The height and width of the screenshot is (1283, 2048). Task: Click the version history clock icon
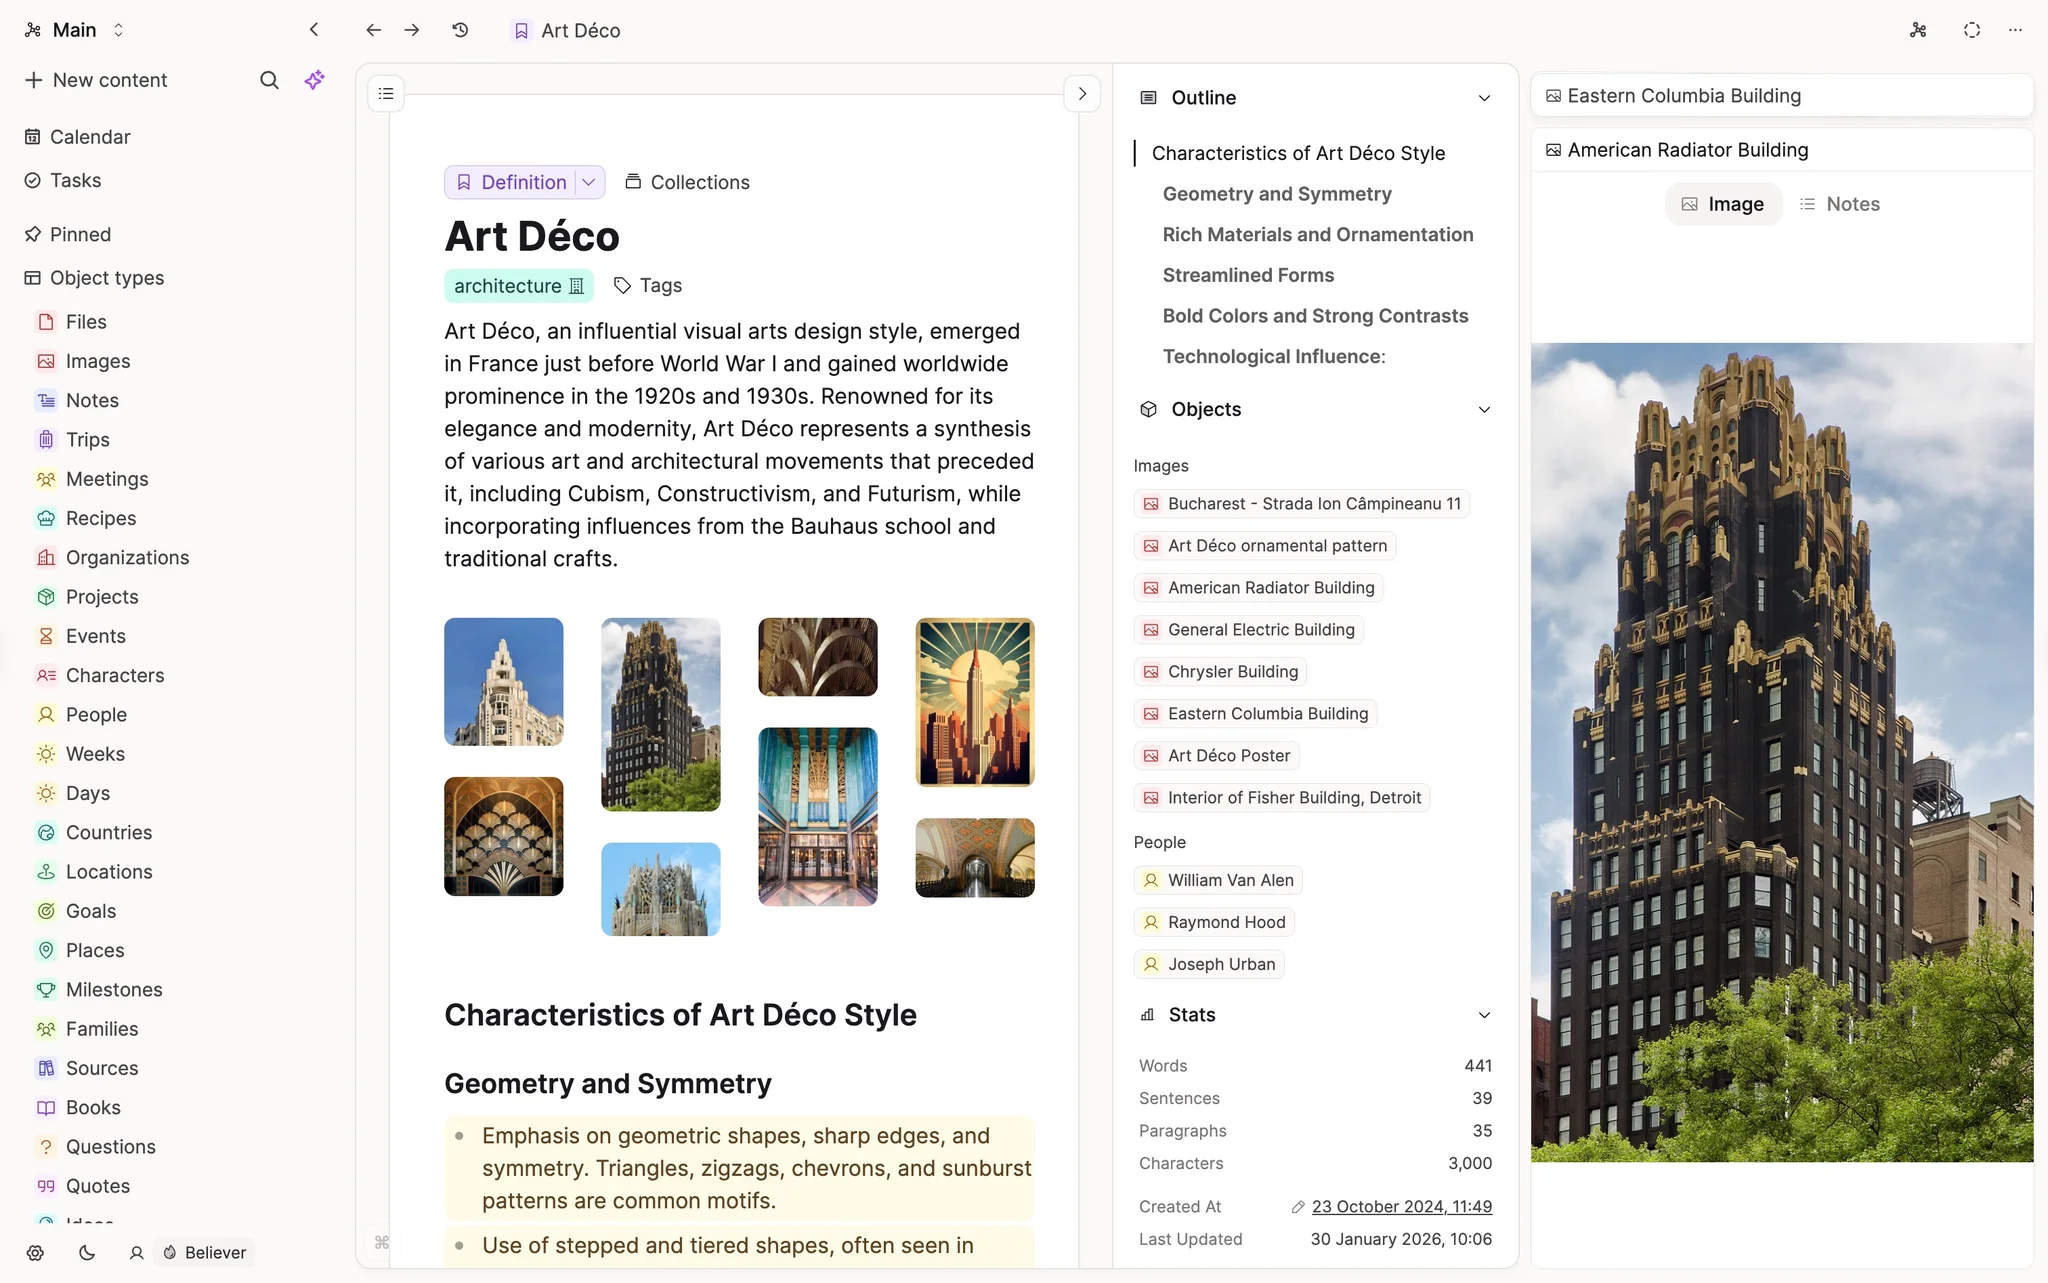pos(460,30)
